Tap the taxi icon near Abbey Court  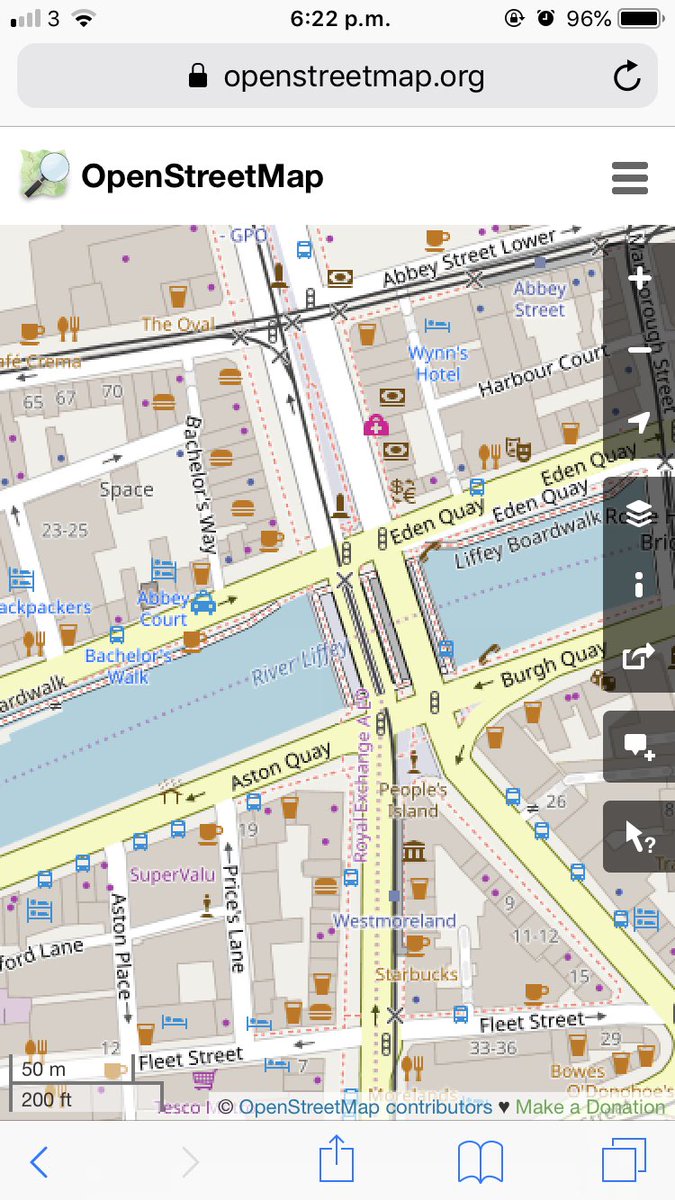(203, 602)
